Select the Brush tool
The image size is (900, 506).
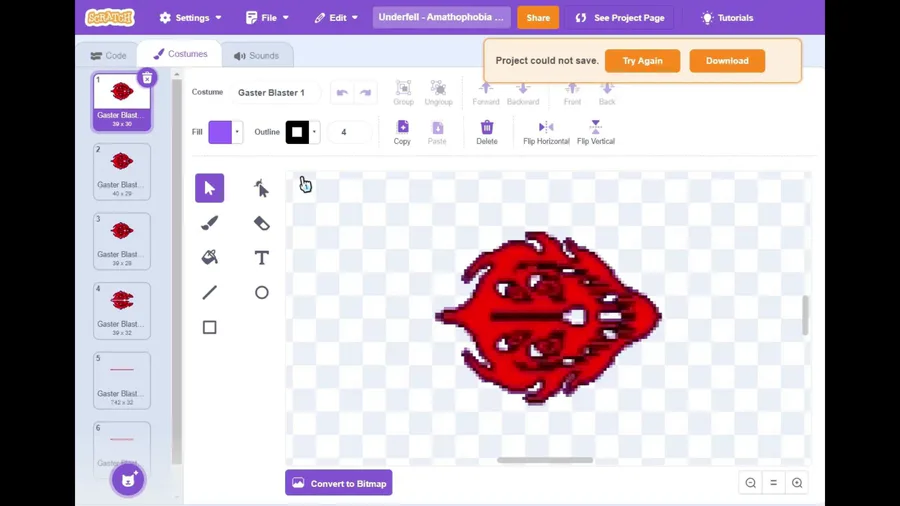pyautogui.click(x=210, y=223)
